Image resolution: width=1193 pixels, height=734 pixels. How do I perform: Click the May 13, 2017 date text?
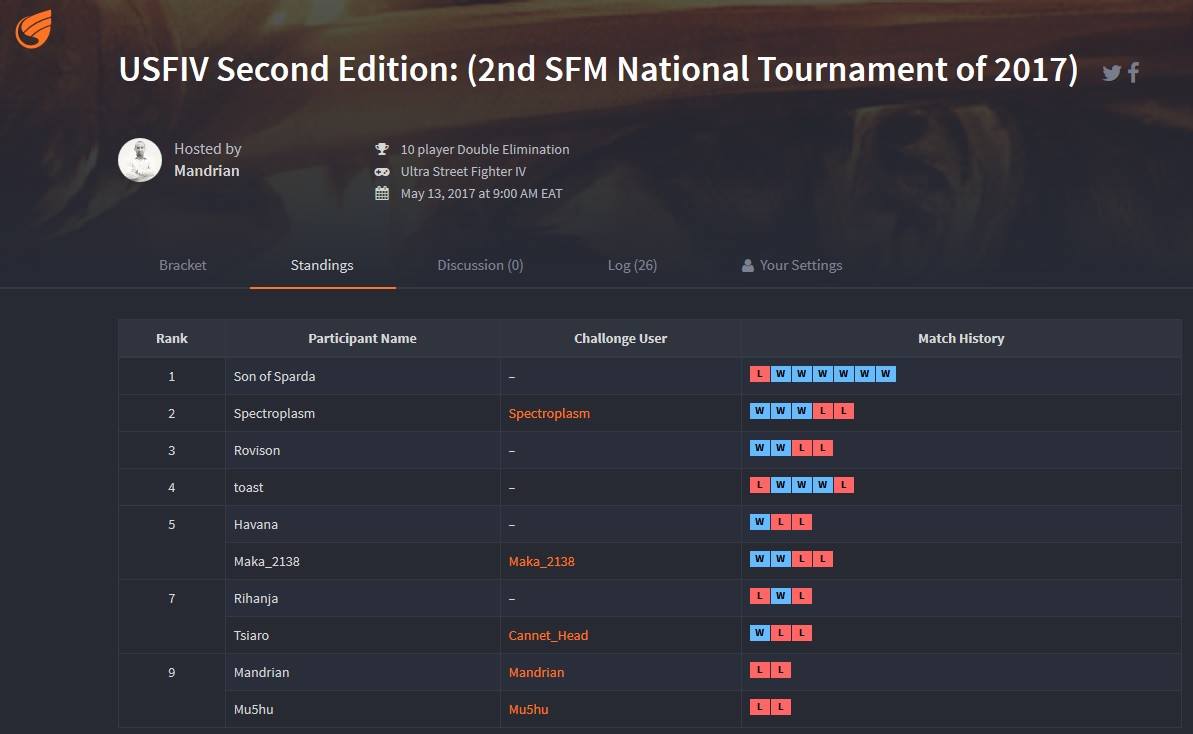(x=482, y=193)
